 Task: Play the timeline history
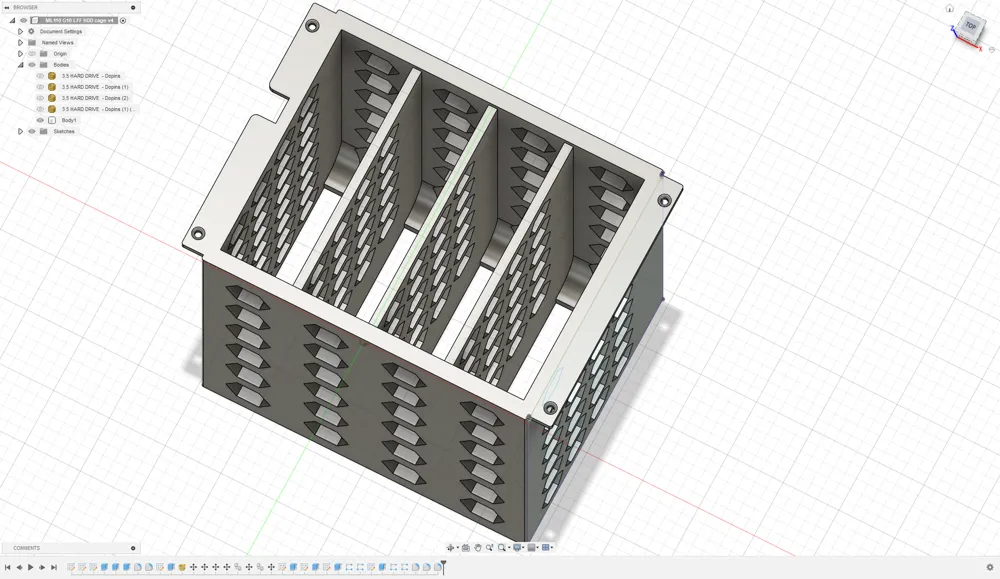[x=31, y=567]
